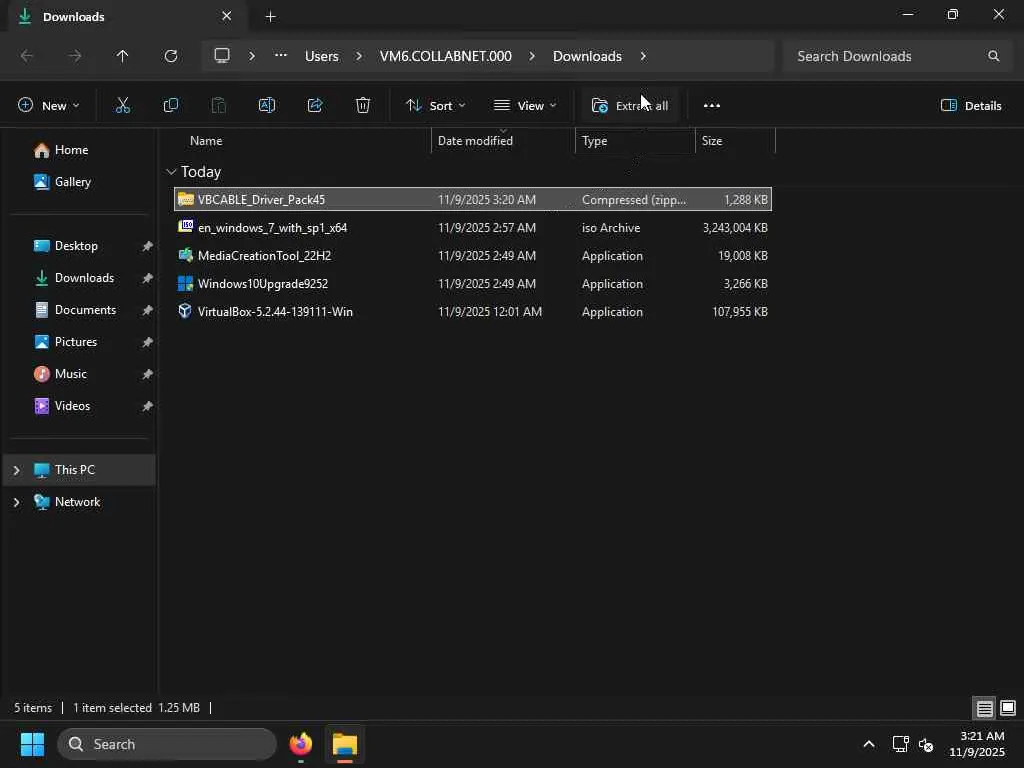The height and width of the screenshot is (768, 1024).
Task: Open the clock and date flyout
Action: click(x=978, y=744)
